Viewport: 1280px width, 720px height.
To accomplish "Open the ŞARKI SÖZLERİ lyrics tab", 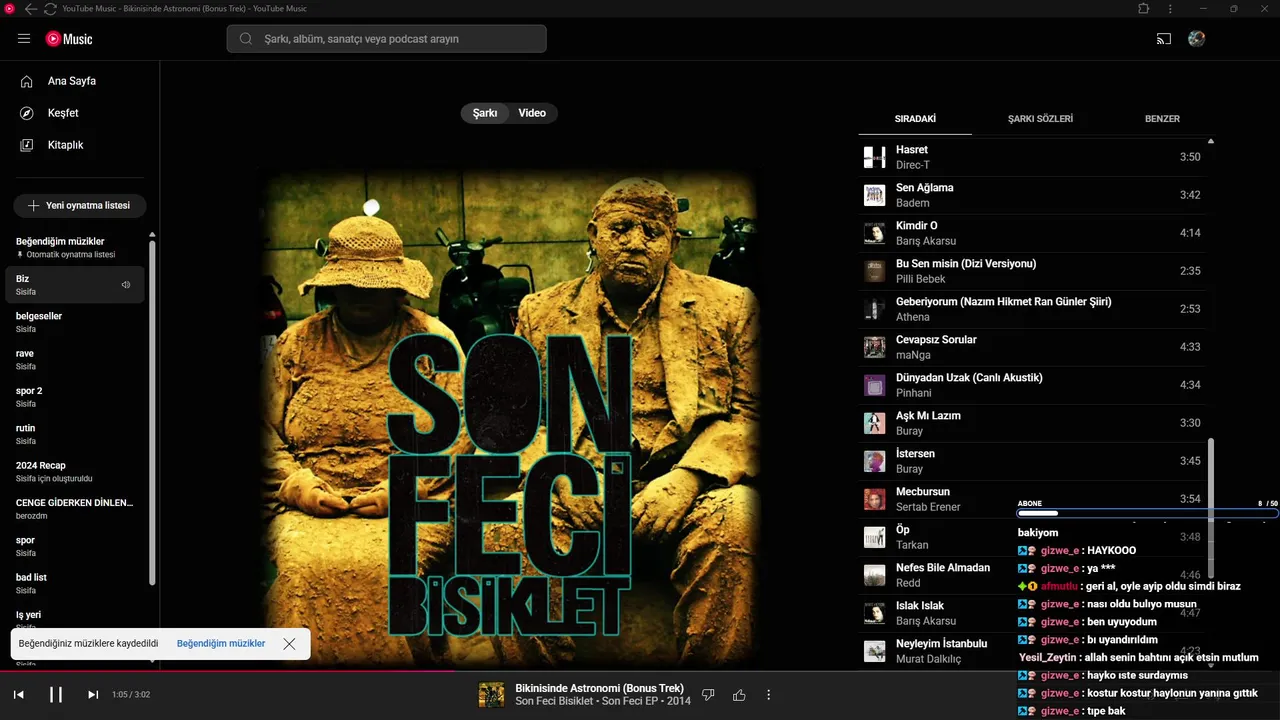I will point(1040,118).
